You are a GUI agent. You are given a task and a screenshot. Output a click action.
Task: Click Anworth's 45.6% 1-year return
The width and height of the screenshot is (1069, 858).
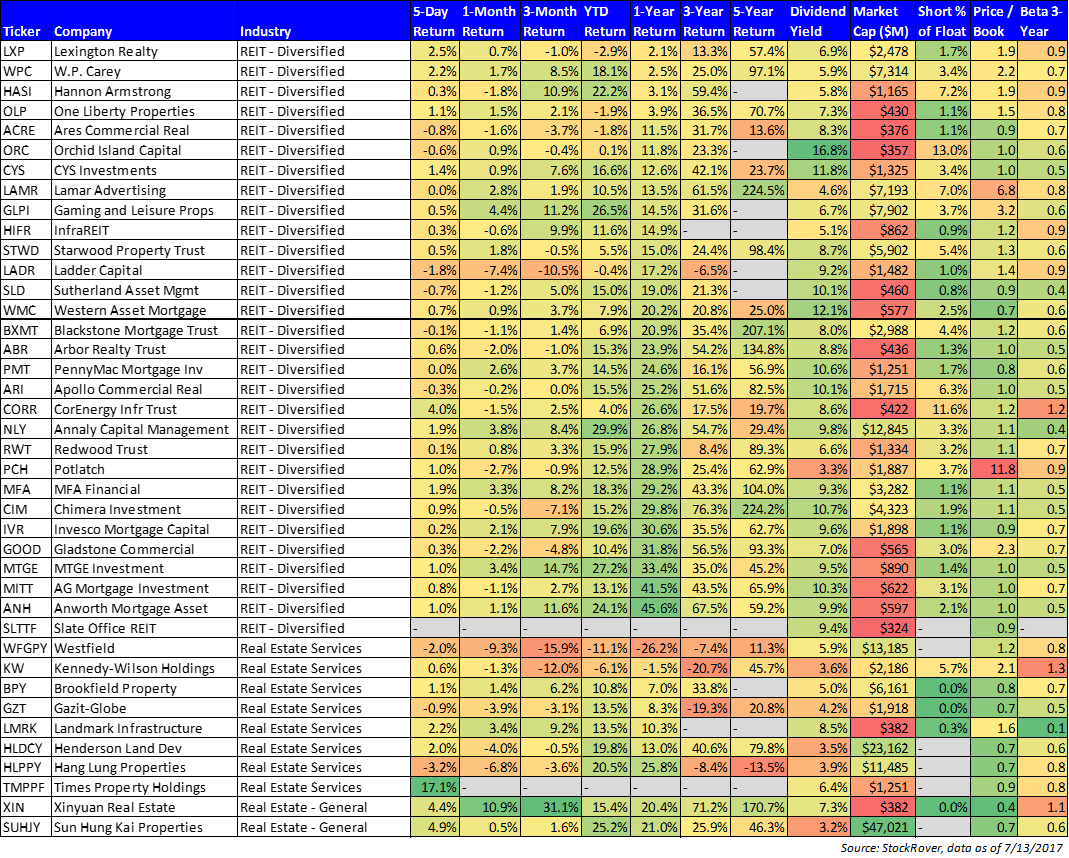(655, 609)
